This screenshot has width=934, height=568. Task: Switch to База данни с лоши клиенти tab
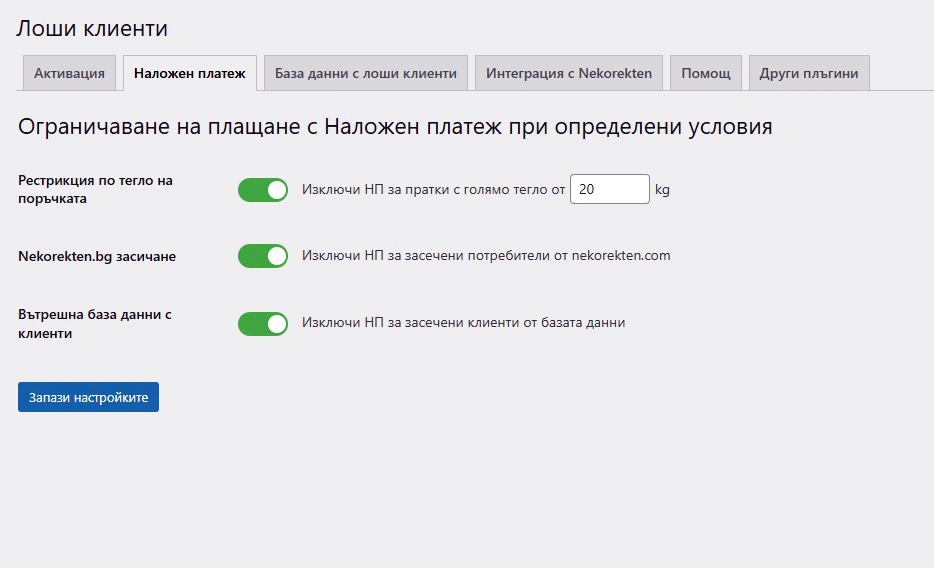click(366, 73)
